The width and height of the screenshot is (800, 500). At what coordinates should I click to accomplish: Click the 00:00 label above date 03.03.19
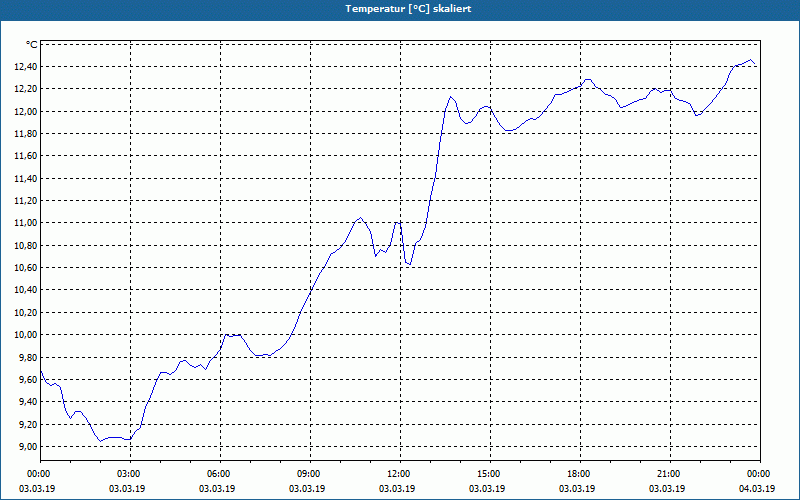click(41, 474)
